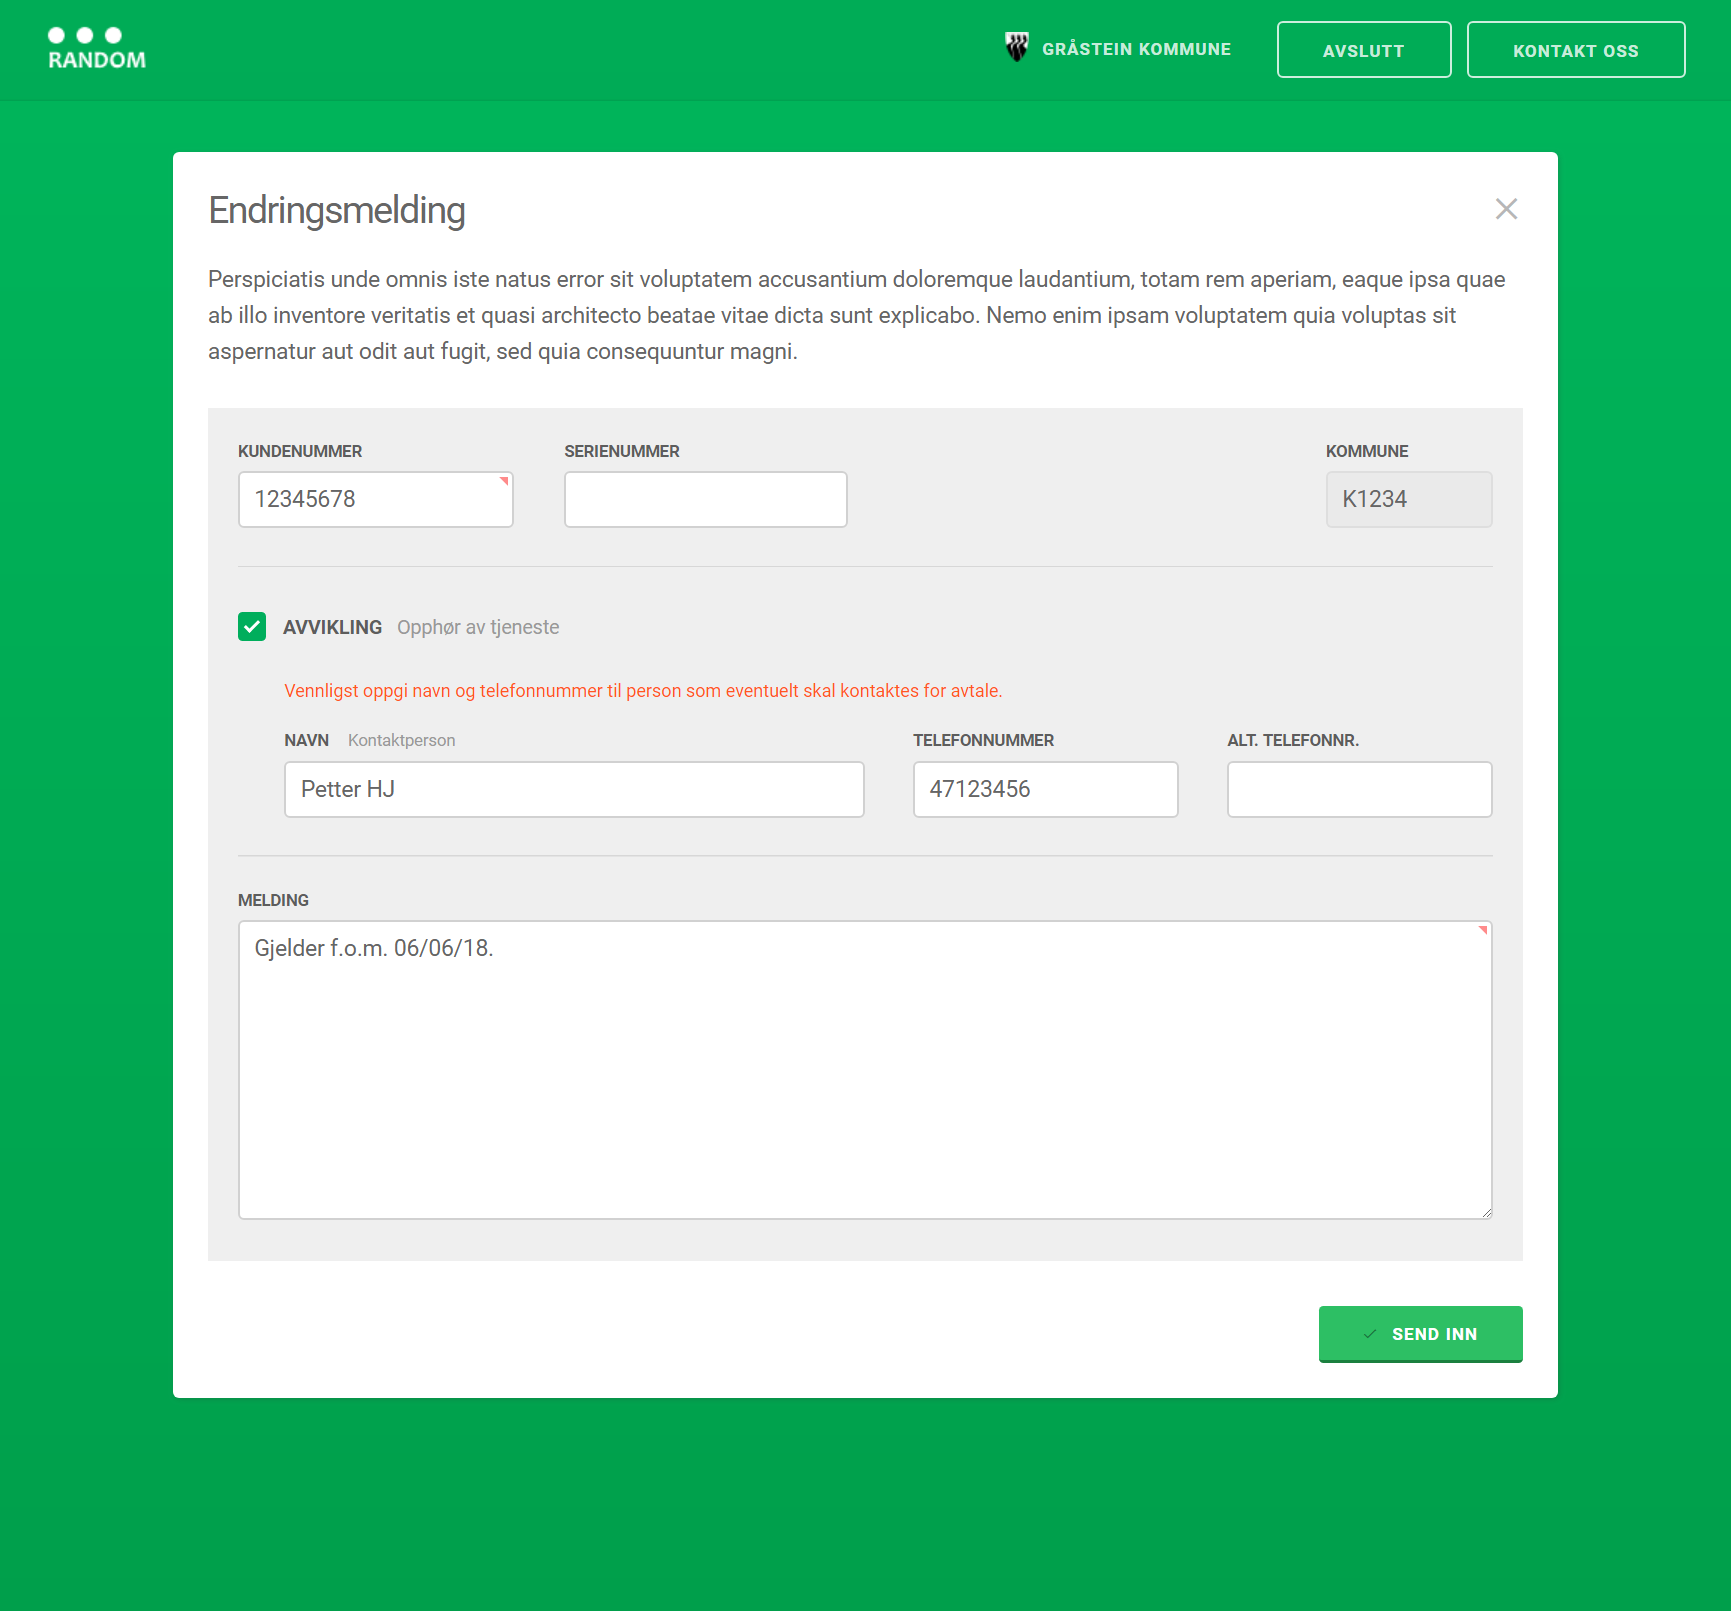The image size is (1731, 1611).
Task: Click inside the Melding text area
Action: (865, 1070)
